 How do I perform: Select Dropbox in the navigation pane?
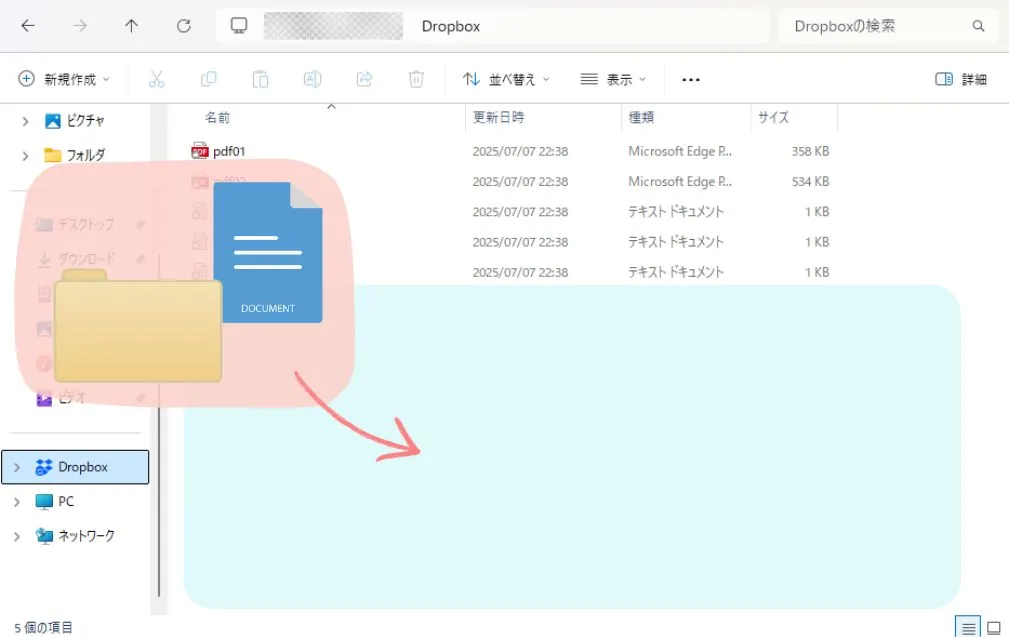click(x=75, y=467)
